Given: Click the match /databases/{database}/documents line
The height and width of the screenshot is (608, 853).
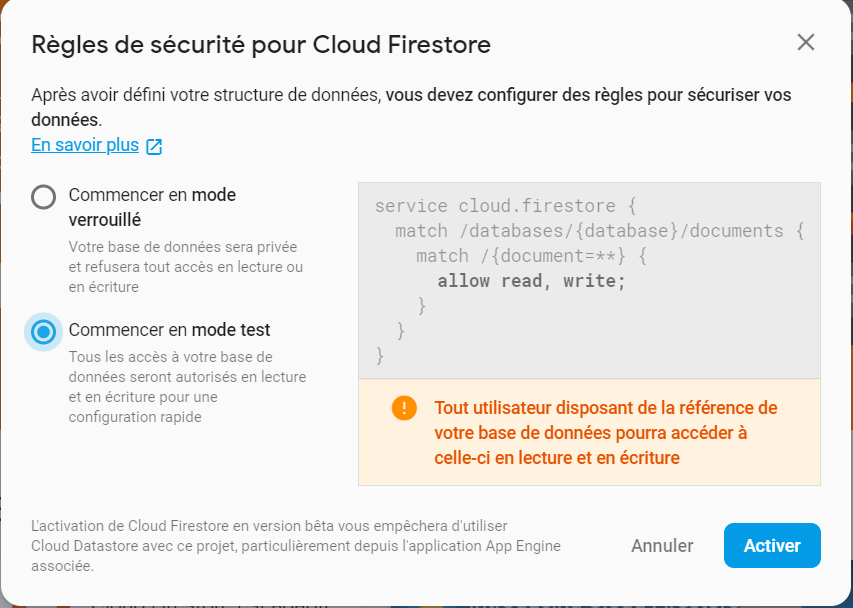Looking at the screenshot, I should [x=599, y=231].
